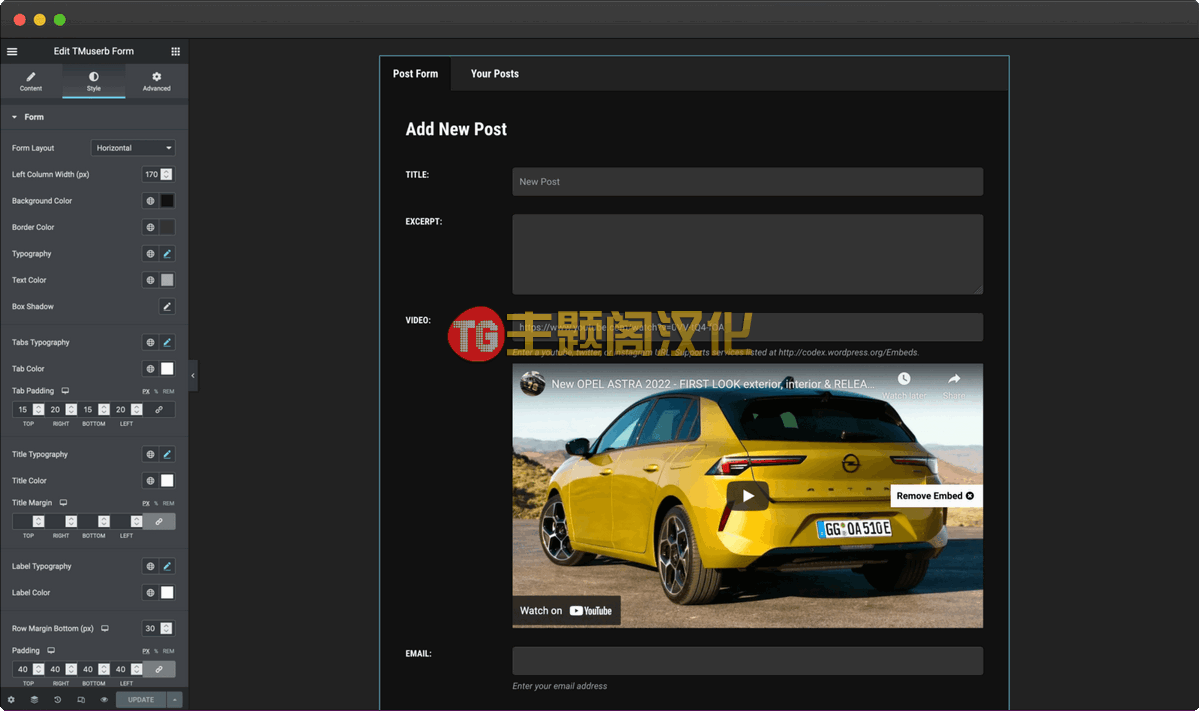Viewport: 1200px width, 711px height.
Task: Play the embedded YouTube video
Action: tap(748, 496)
